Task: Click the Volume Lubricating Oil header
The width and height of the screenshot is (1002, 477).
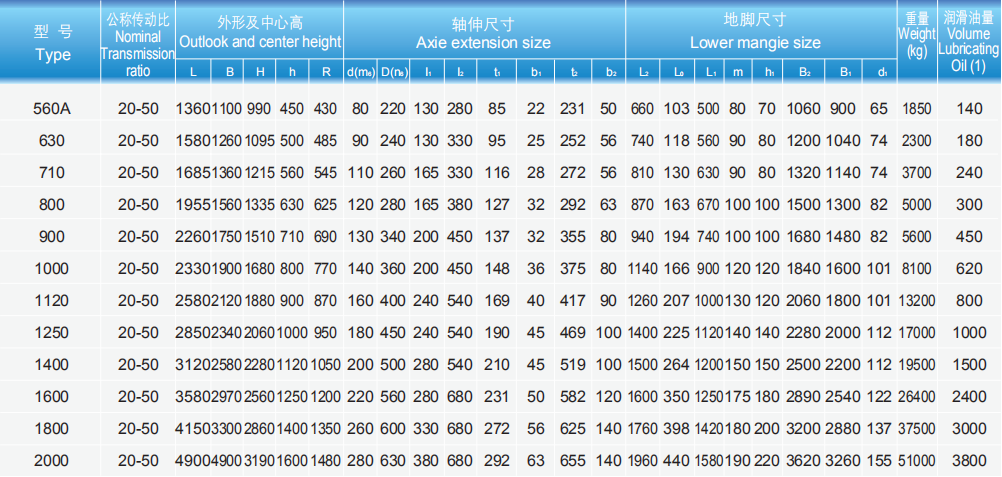Action: click(x=968, y=45)
